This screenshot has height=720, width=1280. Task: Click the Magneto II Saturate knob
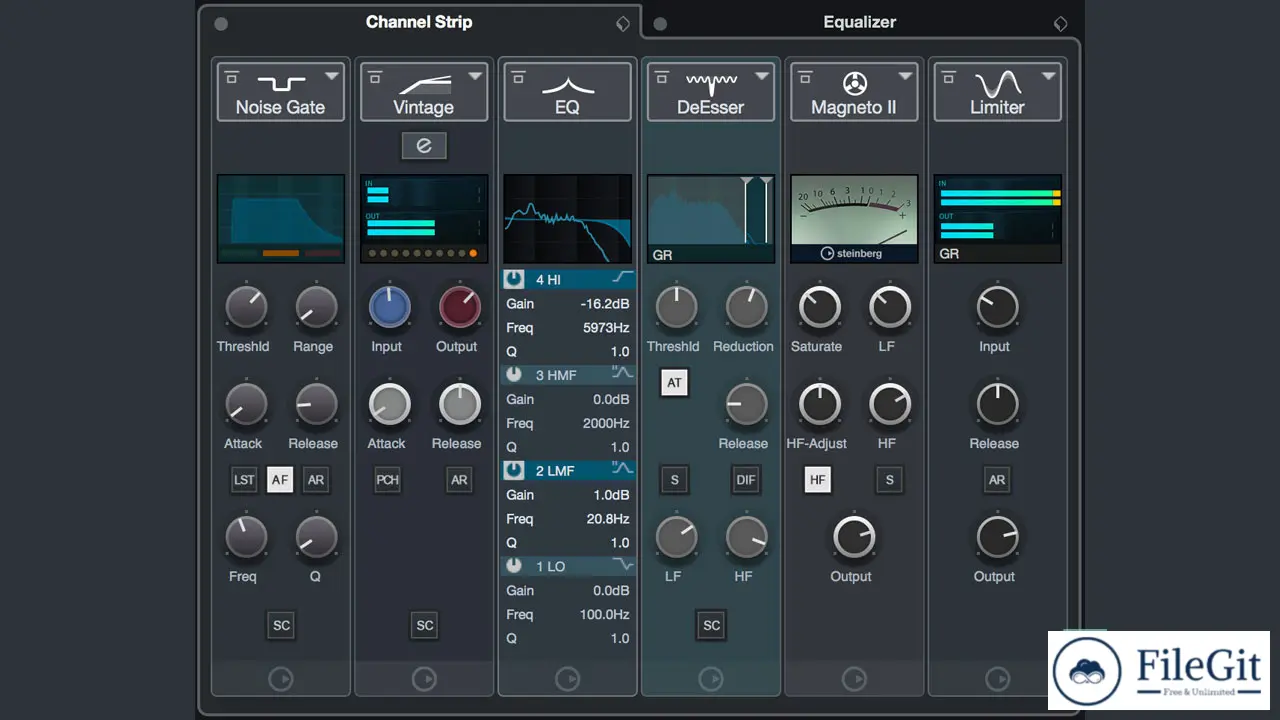[819, 308]
